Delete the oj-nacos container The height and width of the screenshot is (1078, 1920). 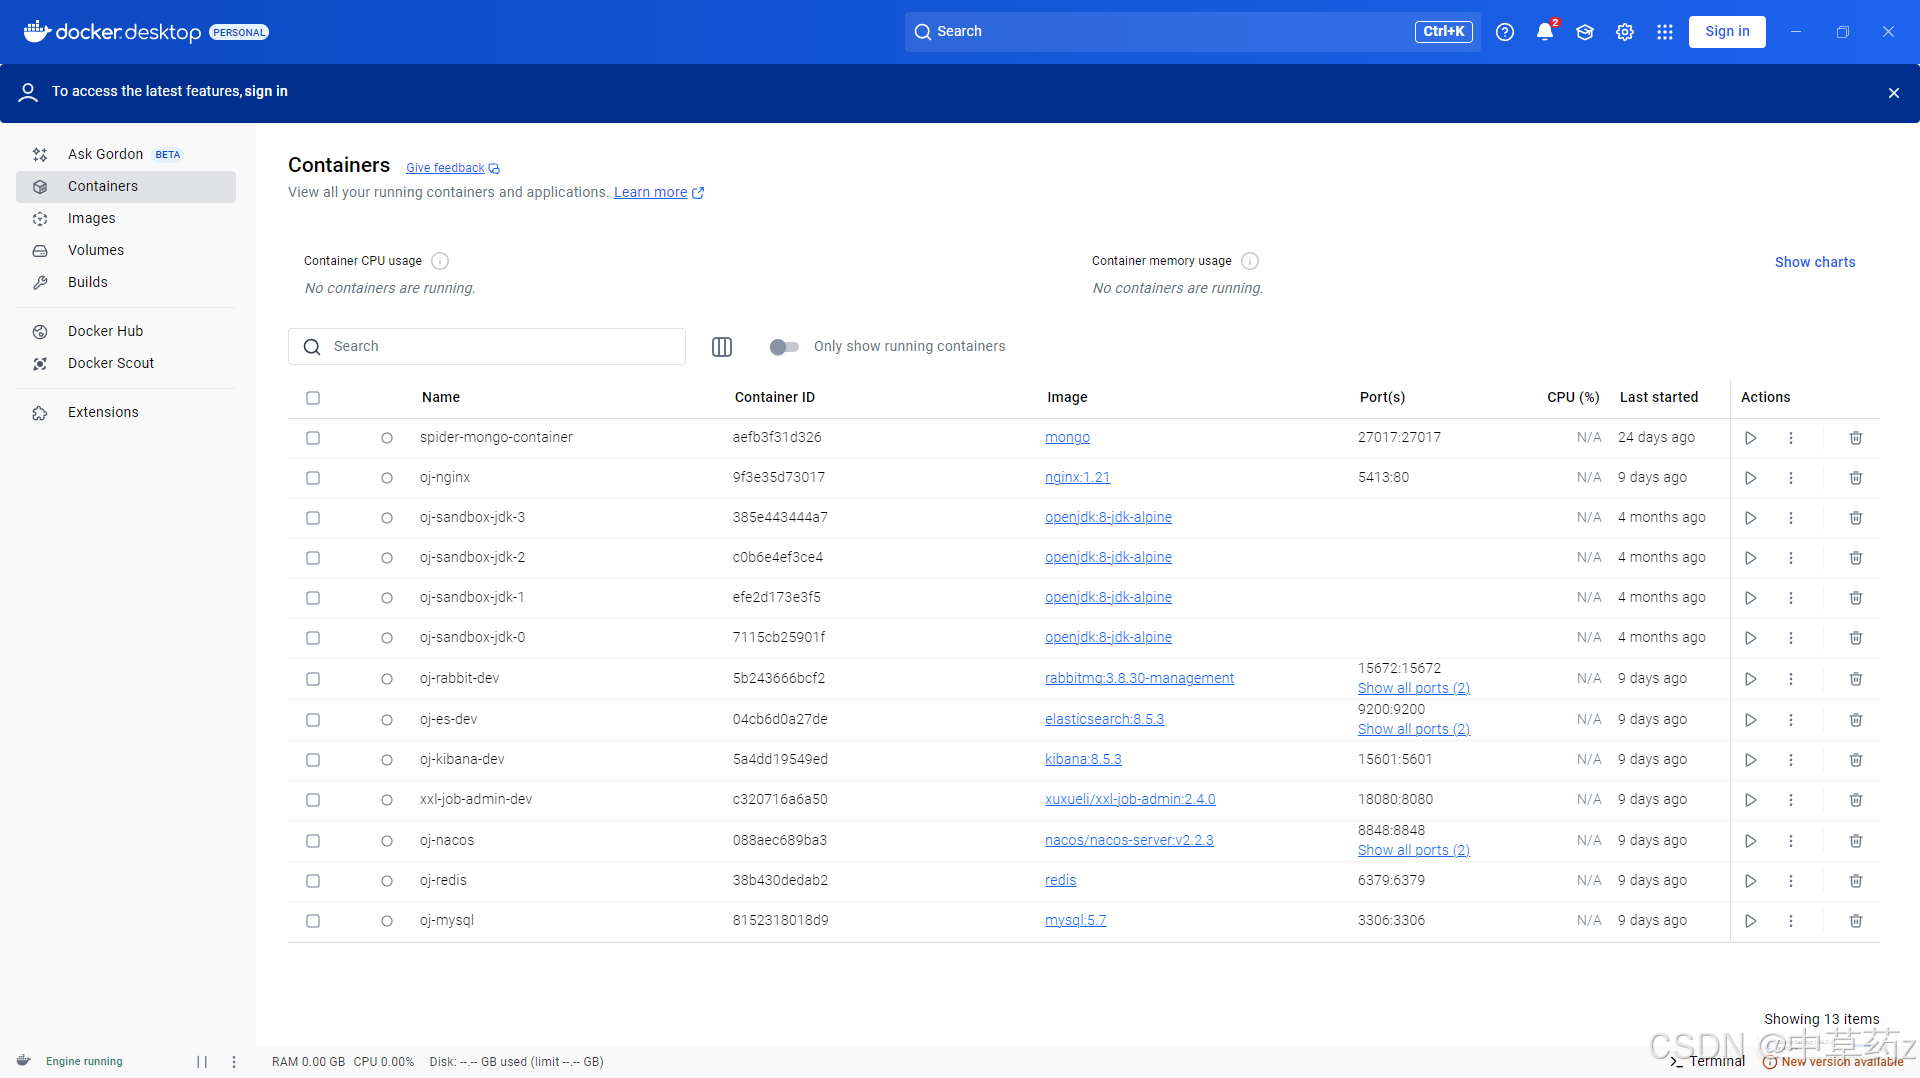(1856, 841)
